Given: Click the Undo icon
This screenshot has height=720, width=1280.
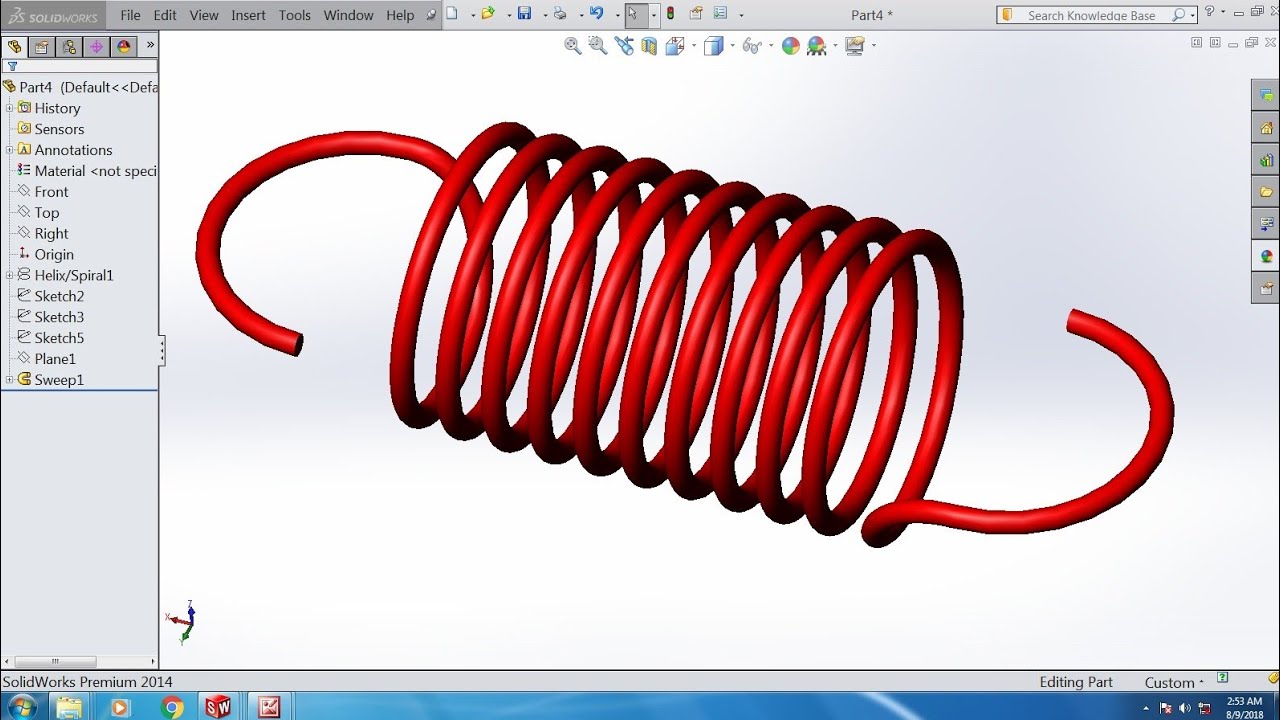Looking at the screenshot, I should pyautogui.click(x=596, y=14).
